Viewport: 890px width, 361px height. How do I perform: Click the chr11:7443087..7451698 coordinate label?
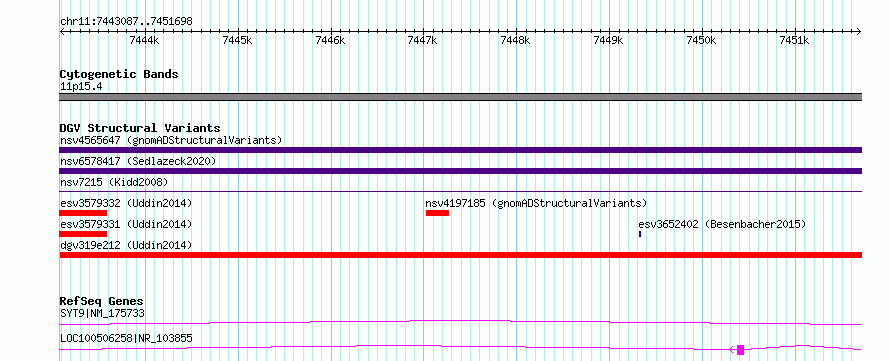point(126,22)
